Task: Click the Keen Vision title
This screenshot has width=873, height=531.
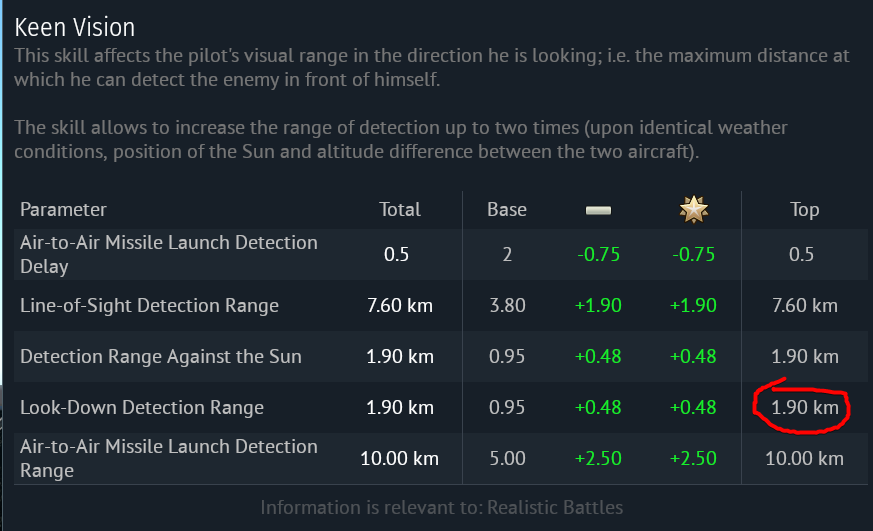Action: point(75,27)
